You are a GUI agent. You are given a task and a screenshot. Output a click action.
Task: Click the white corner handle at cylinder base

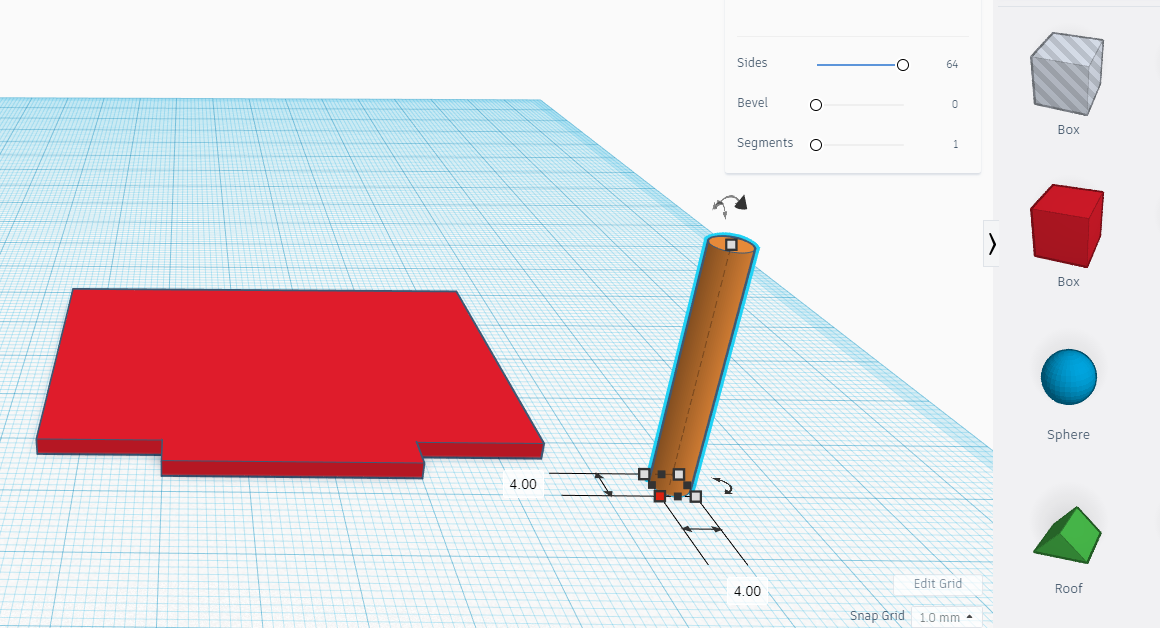(694, 495)
